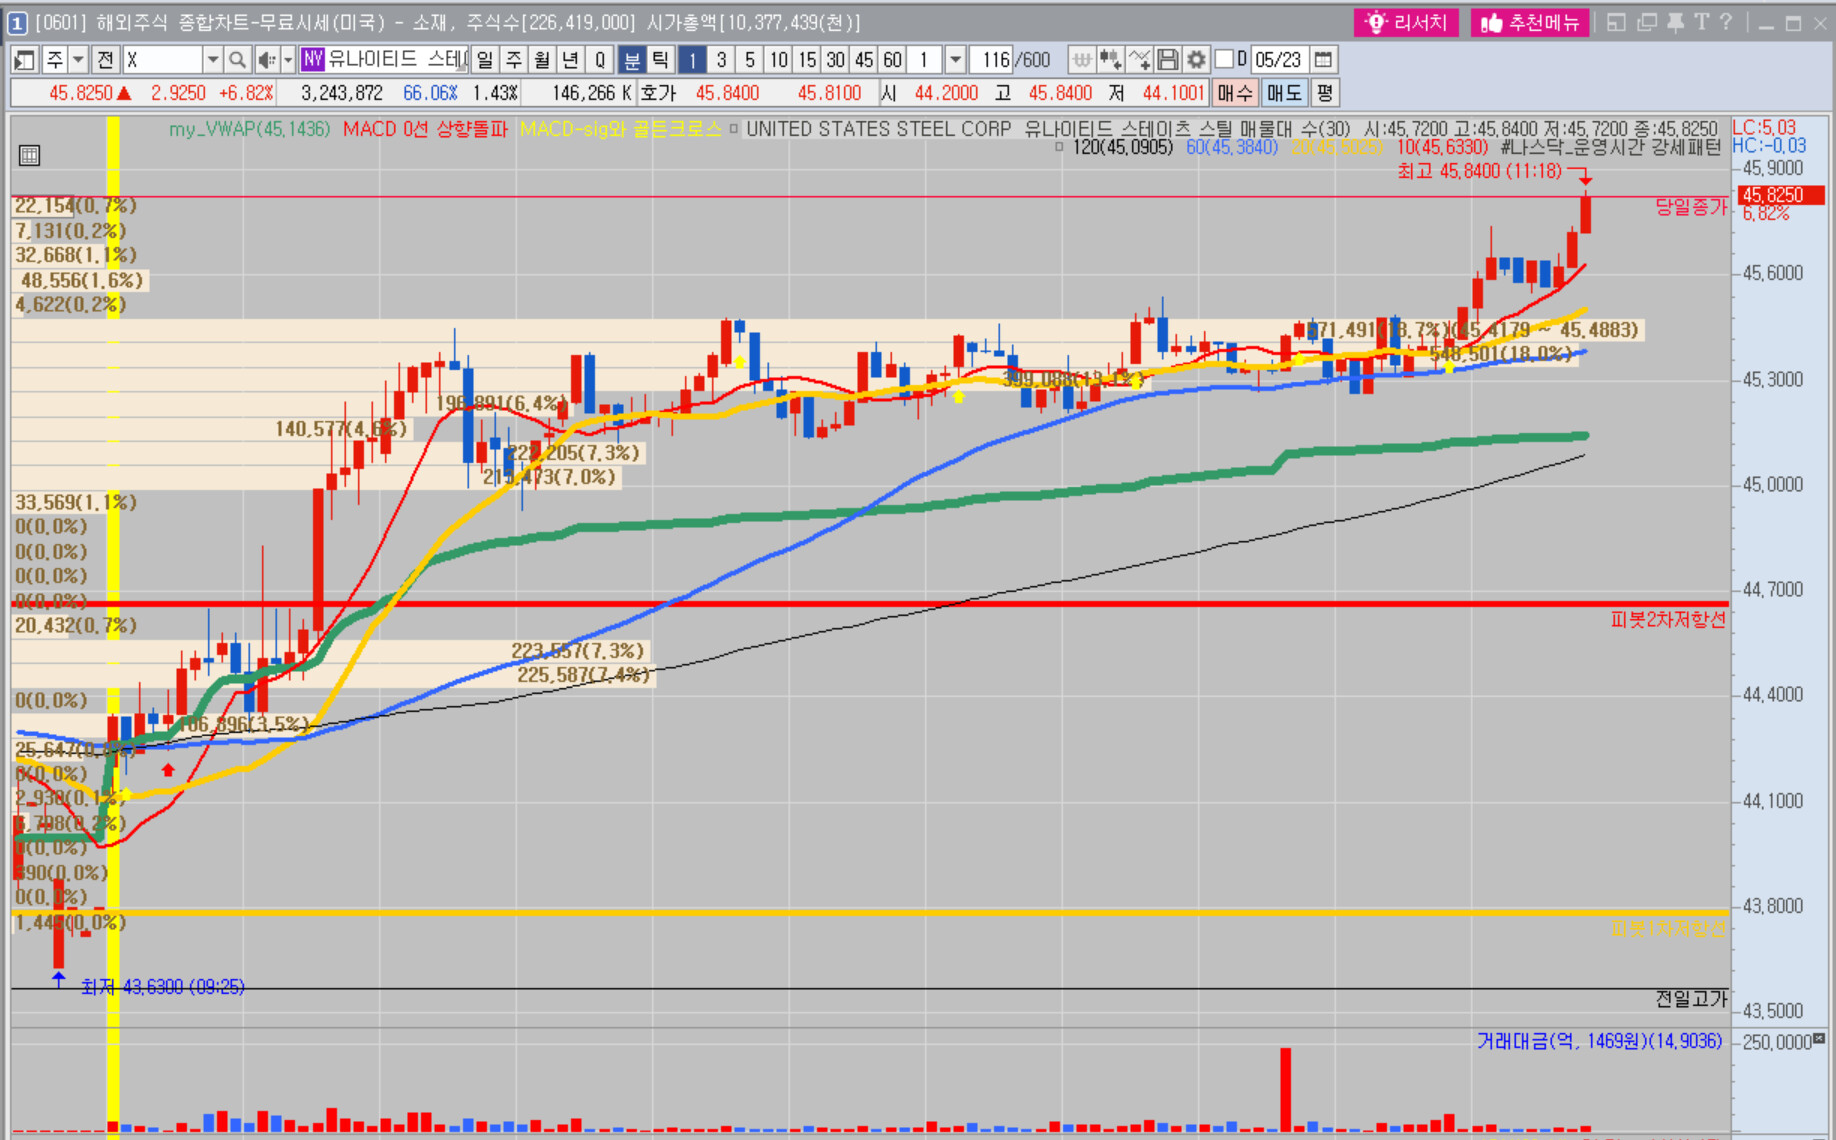Image resolution: width=1836 pixels, height=1140 pixels.
Task: Click the date field showing 05/23
Action: [1278, 60]
